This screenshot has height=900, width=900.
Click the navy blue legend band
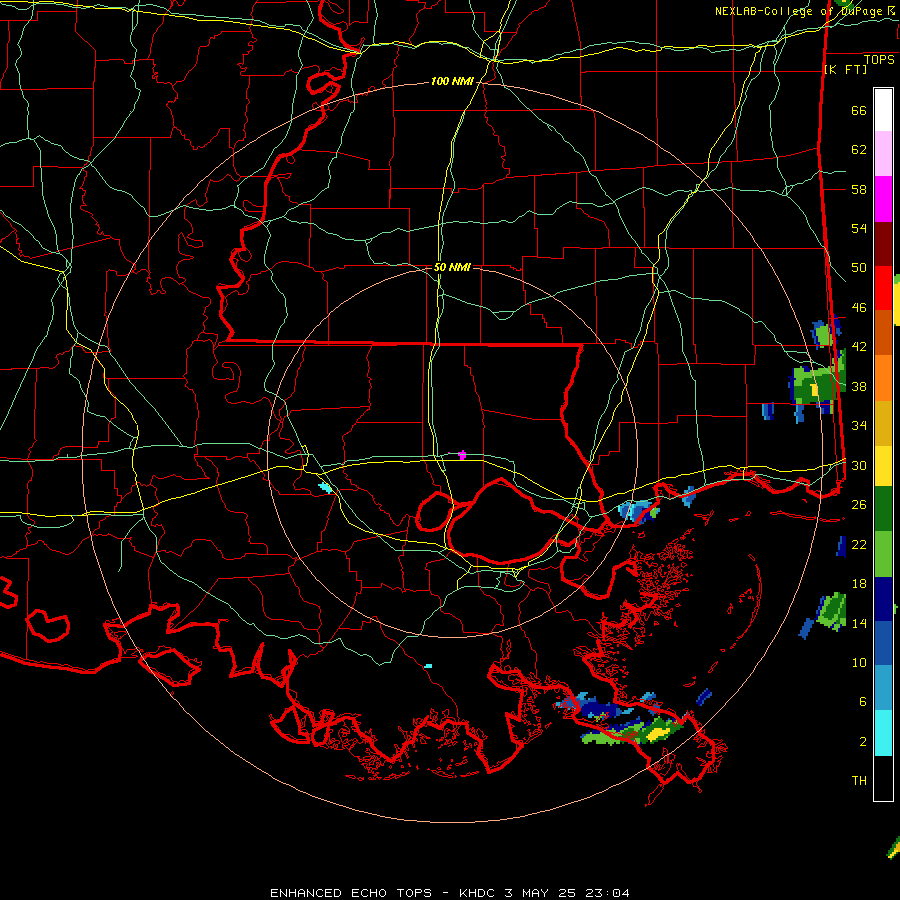(x=883, y=599)
